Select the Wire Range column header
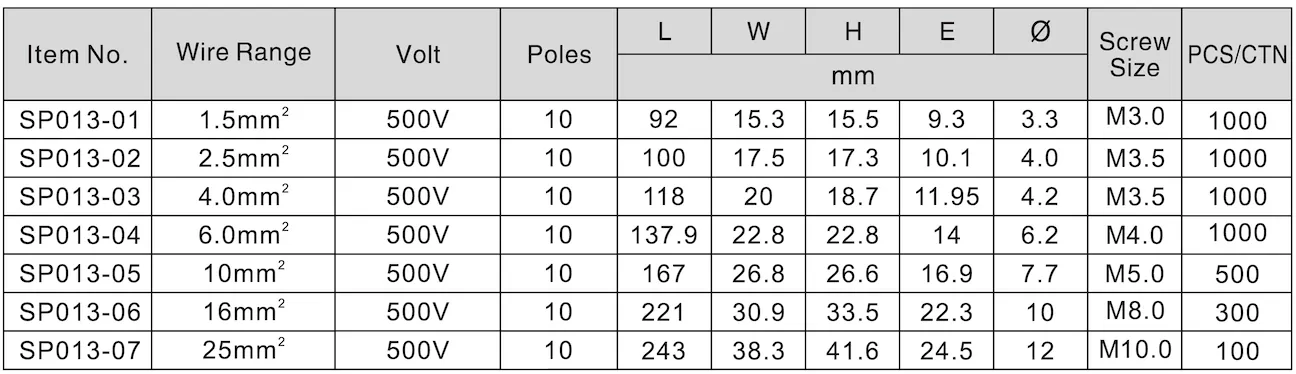Viewport: 1296px width, 374px height. pyautogui.click(x=243, y=54)
